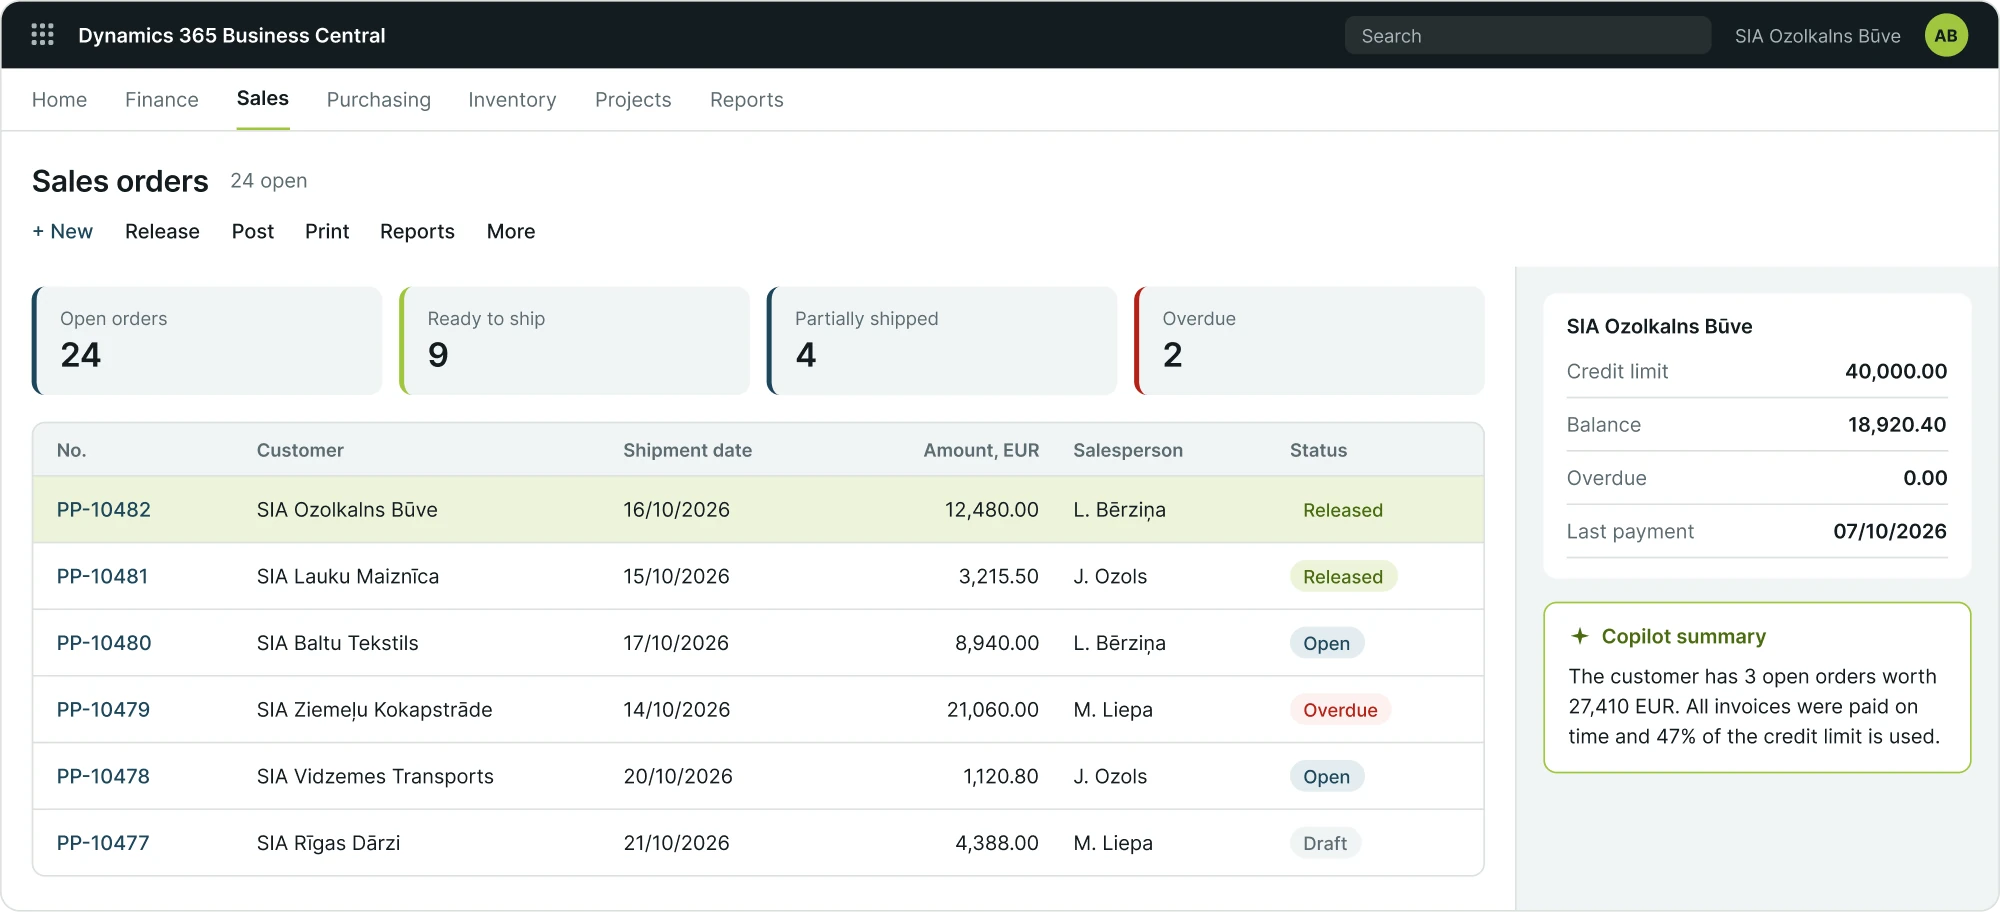Click the Release action
Image resolution: width=2000 pixels, height=912 pixels.
(x=162, y=231)
